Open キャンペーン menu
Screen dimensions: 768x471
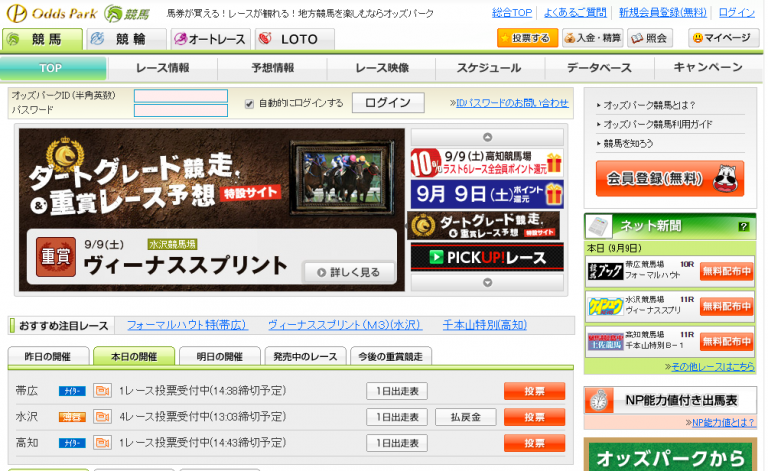pos(708,68)
